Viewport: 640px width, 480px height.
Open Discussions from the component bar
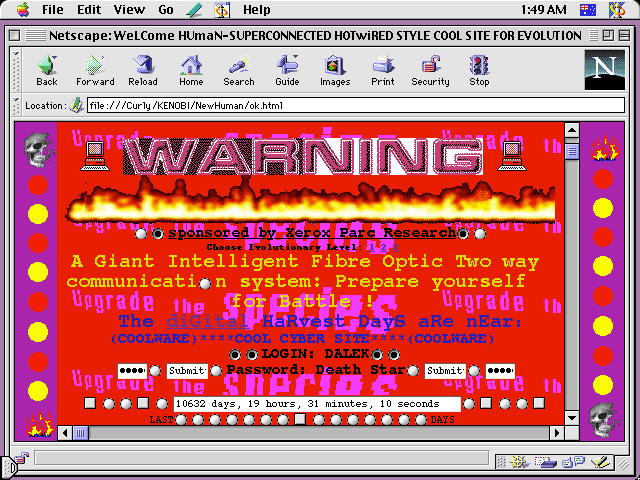tap(573, 462)
